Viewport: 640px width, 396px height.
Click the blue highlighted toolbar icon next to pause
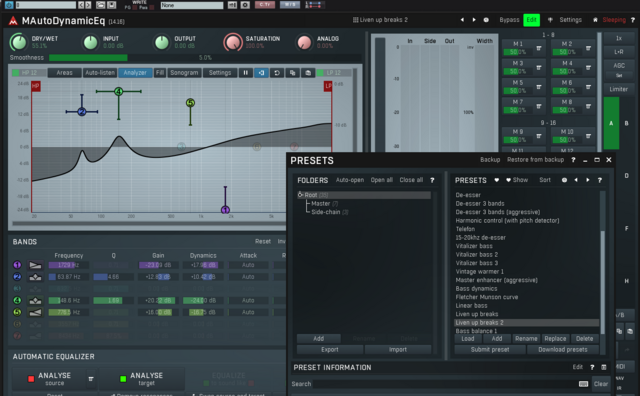pos(261,73)
